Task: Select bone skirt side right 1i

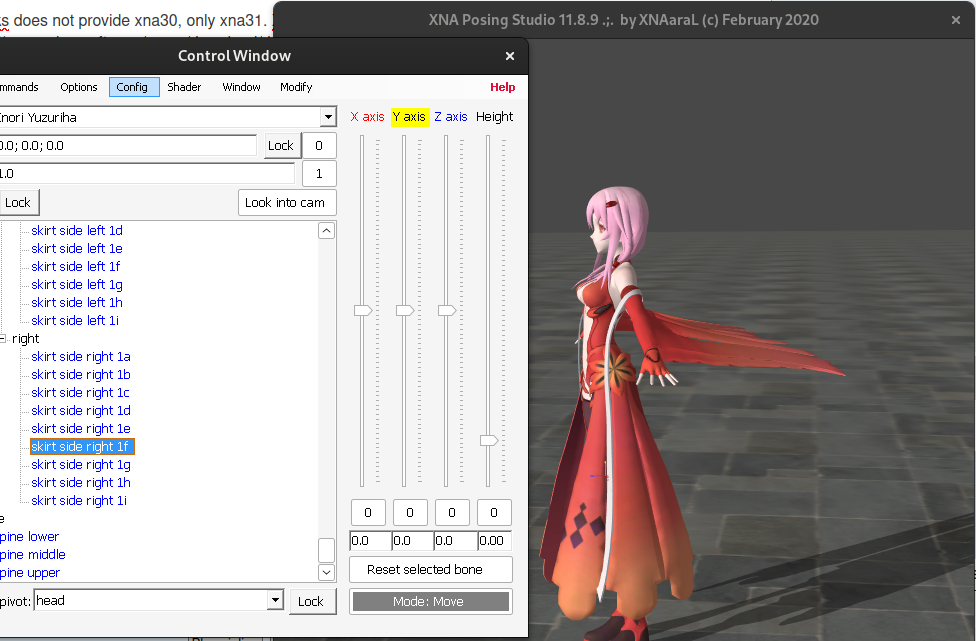Action: click(79, 501)
